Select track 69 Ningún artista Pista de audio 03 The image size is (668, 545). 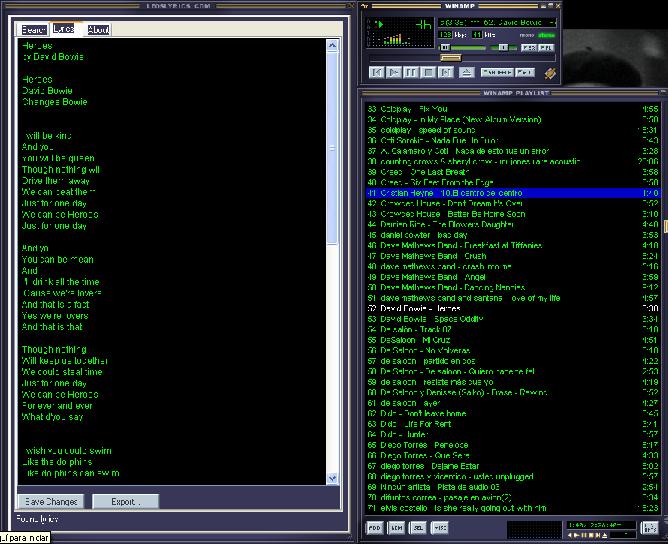513,487
